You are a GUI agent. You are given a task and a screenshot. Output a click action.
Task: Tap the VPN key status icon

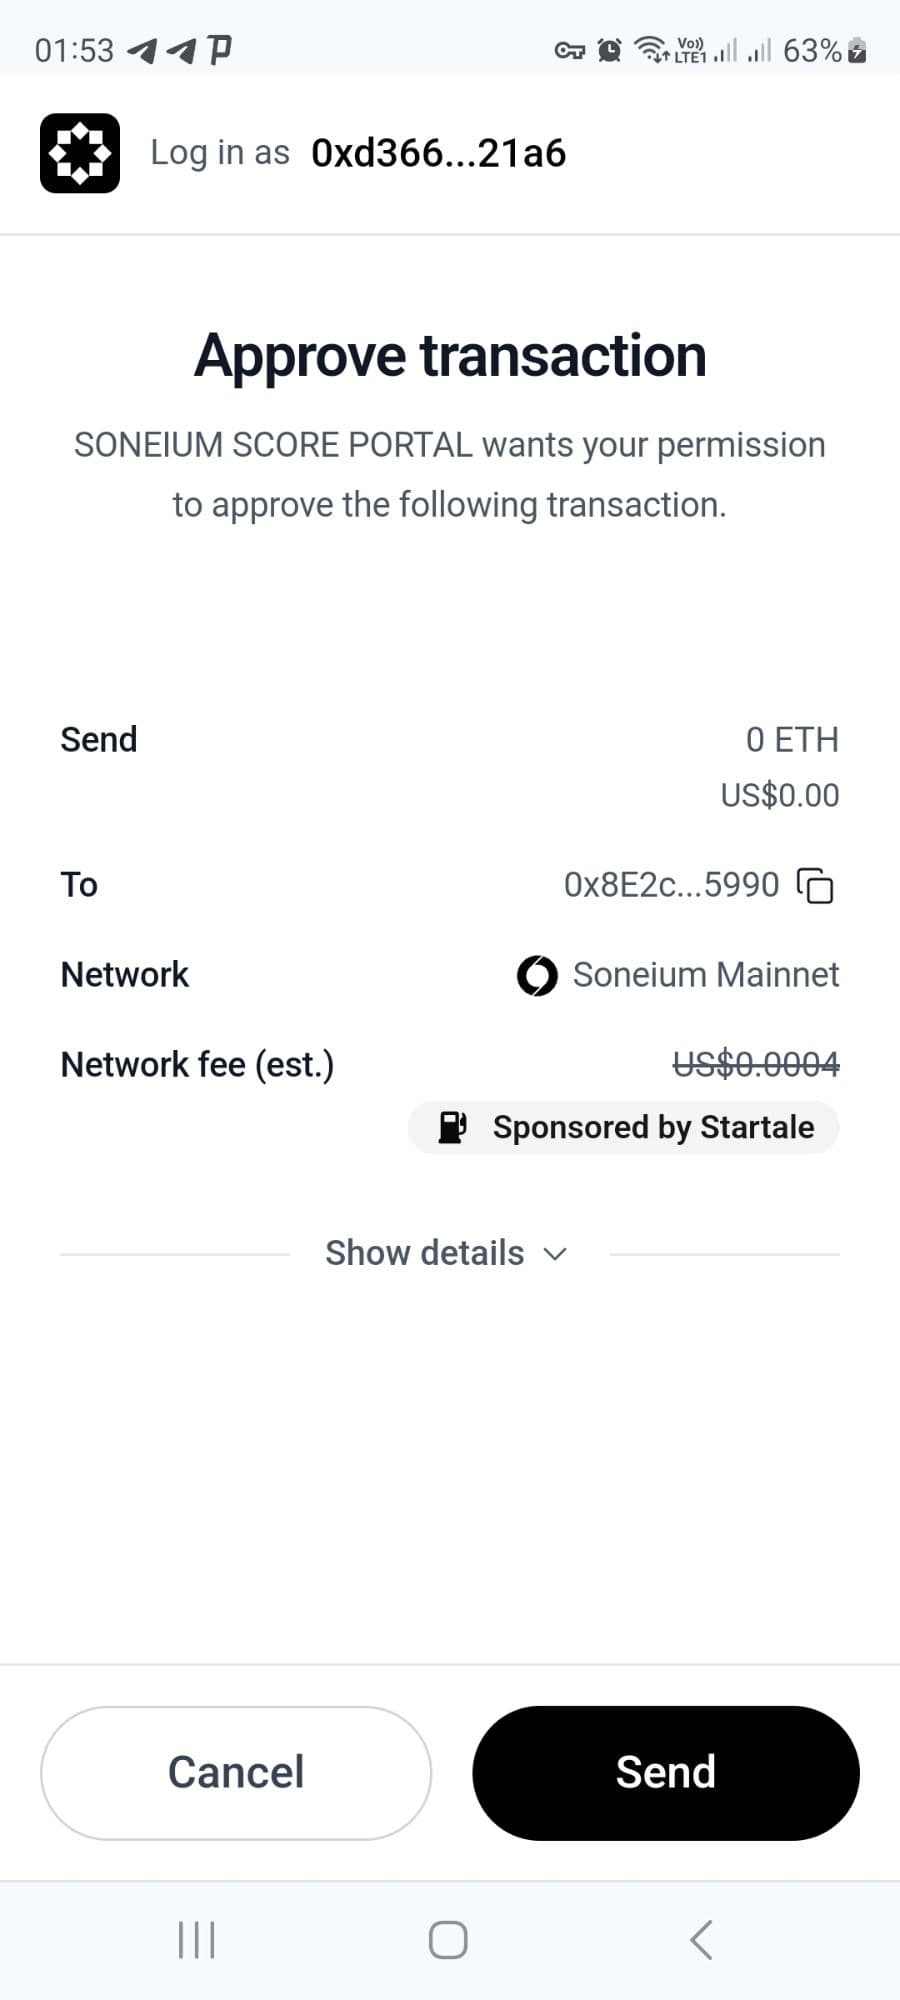click(x=569, y=50)
